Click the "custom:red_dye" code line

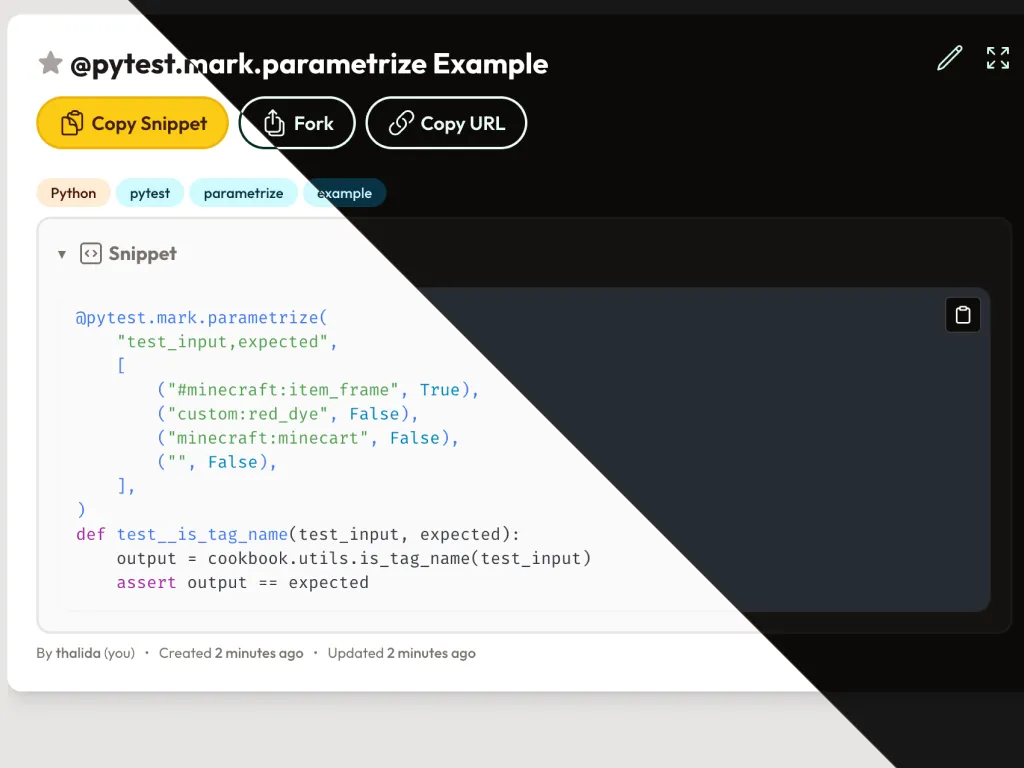[x=287, y=414]
